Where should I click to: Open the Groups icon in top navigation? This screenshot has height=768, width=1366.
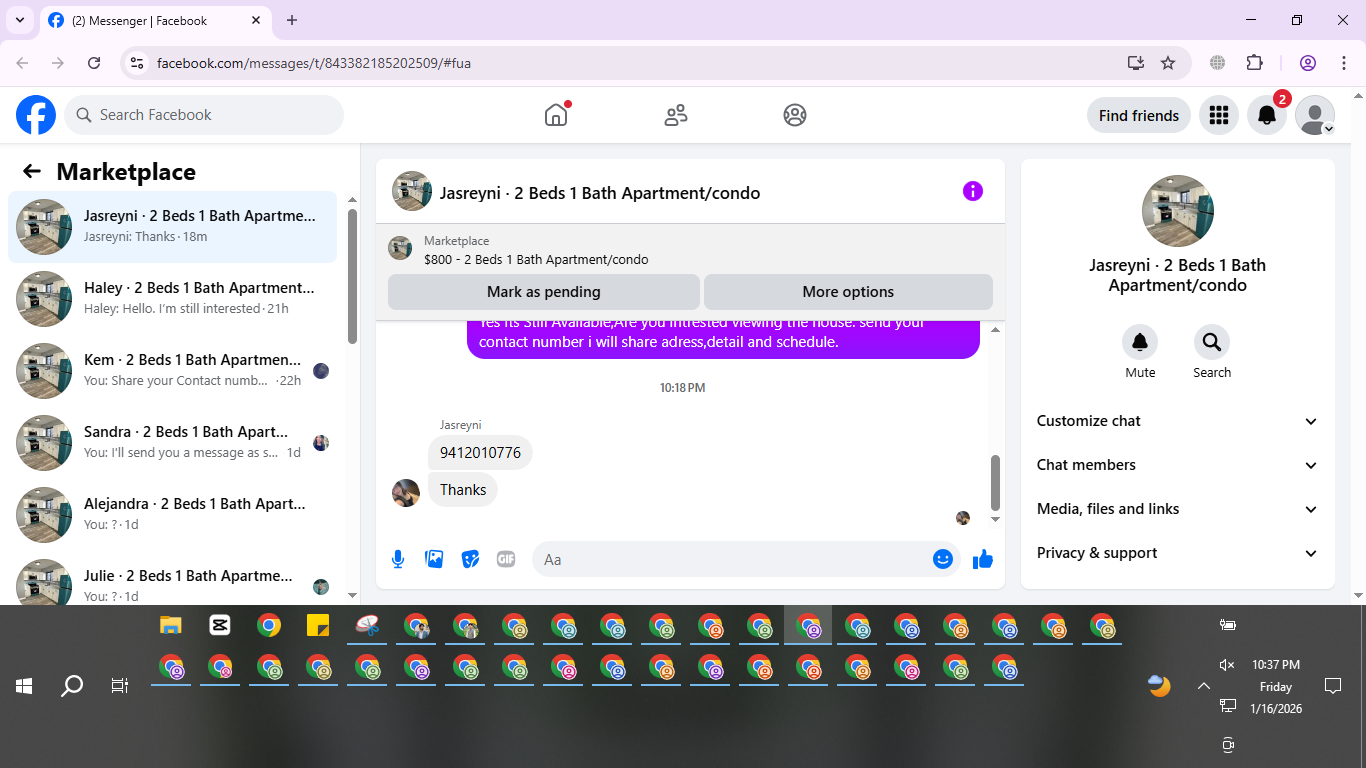point(795,115)
